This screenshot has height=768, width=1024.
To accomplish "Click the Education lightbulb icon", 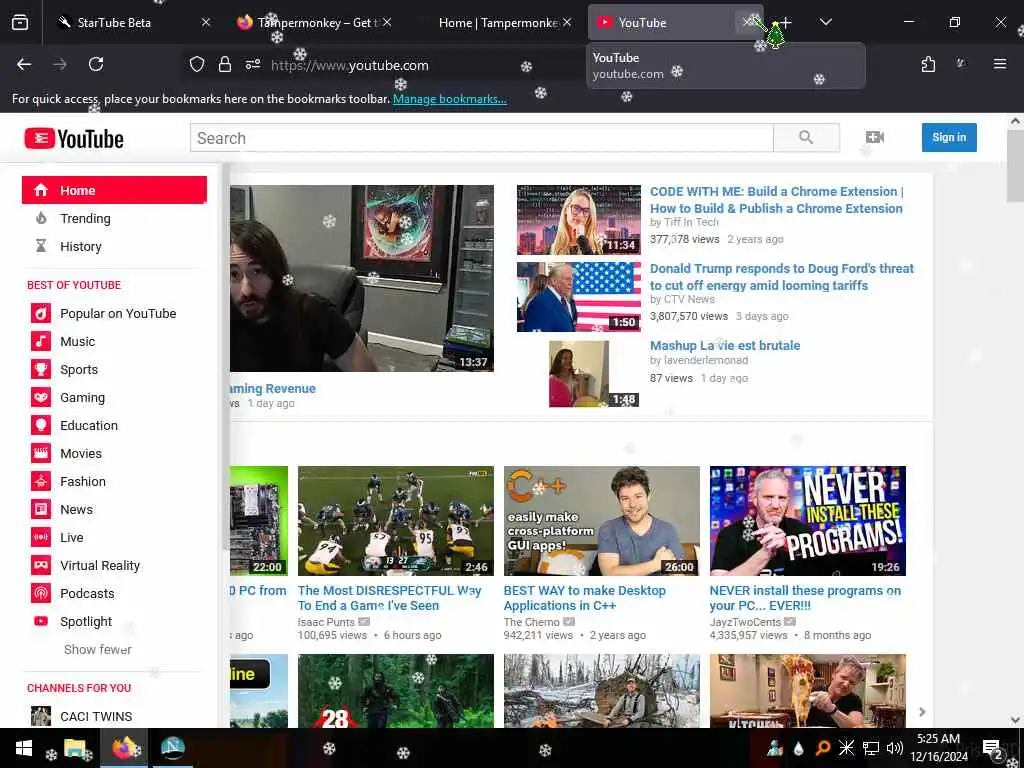I will tap(40, 425).
